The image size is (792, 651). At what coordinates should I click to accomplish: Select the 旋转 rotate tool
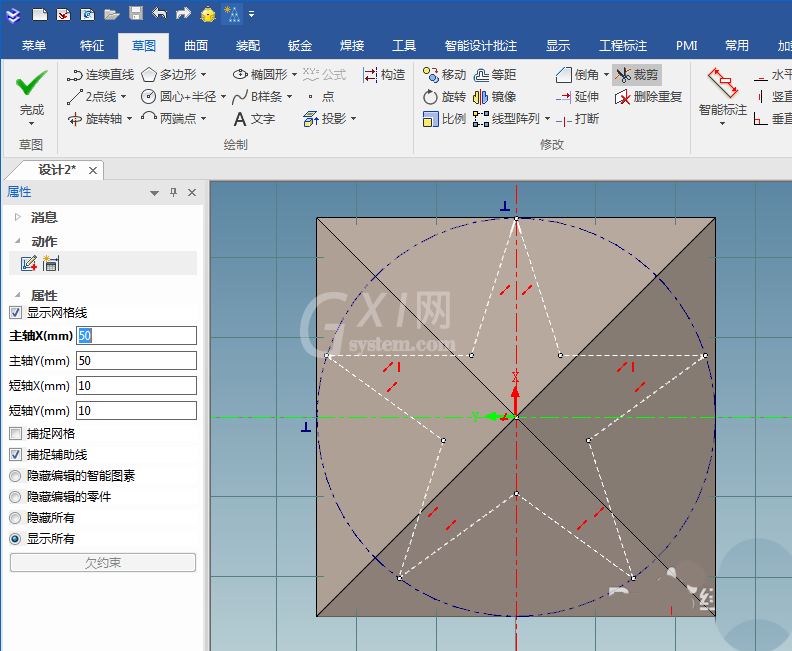[x=444, y=96]
